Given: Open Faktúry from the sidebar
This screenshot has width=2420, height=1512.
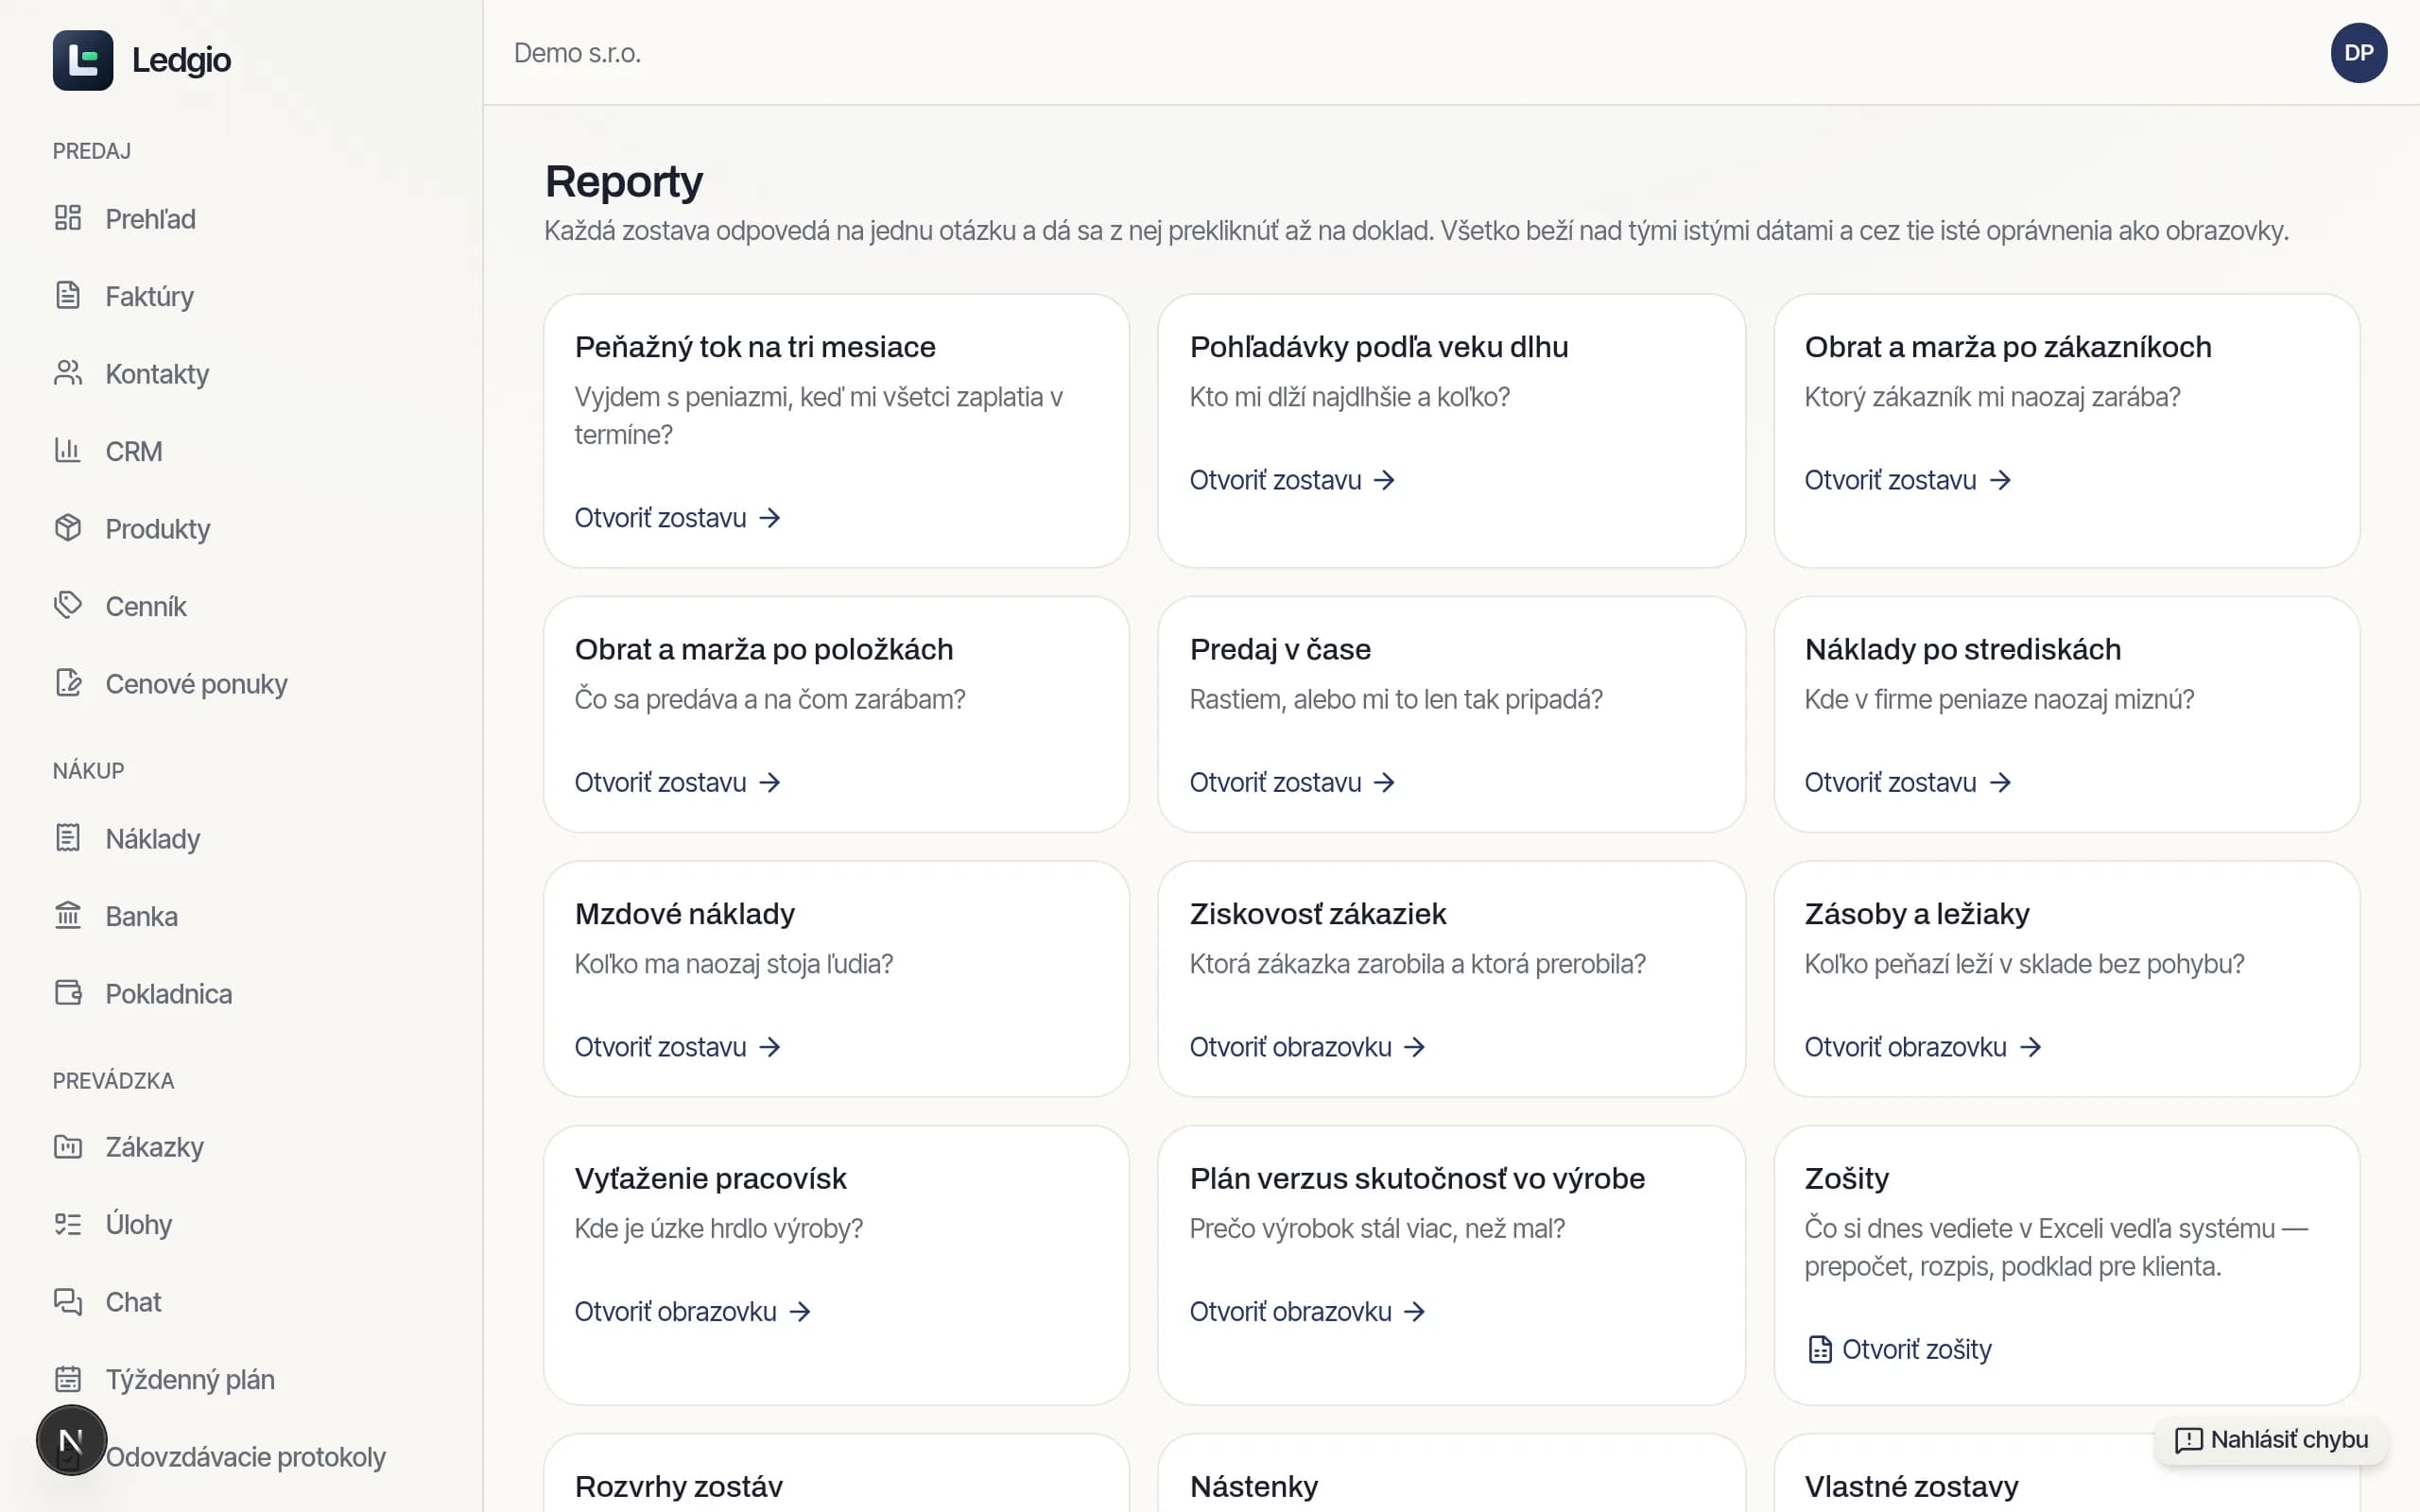Looking at the screenshot, I should (x=150, y=296).
